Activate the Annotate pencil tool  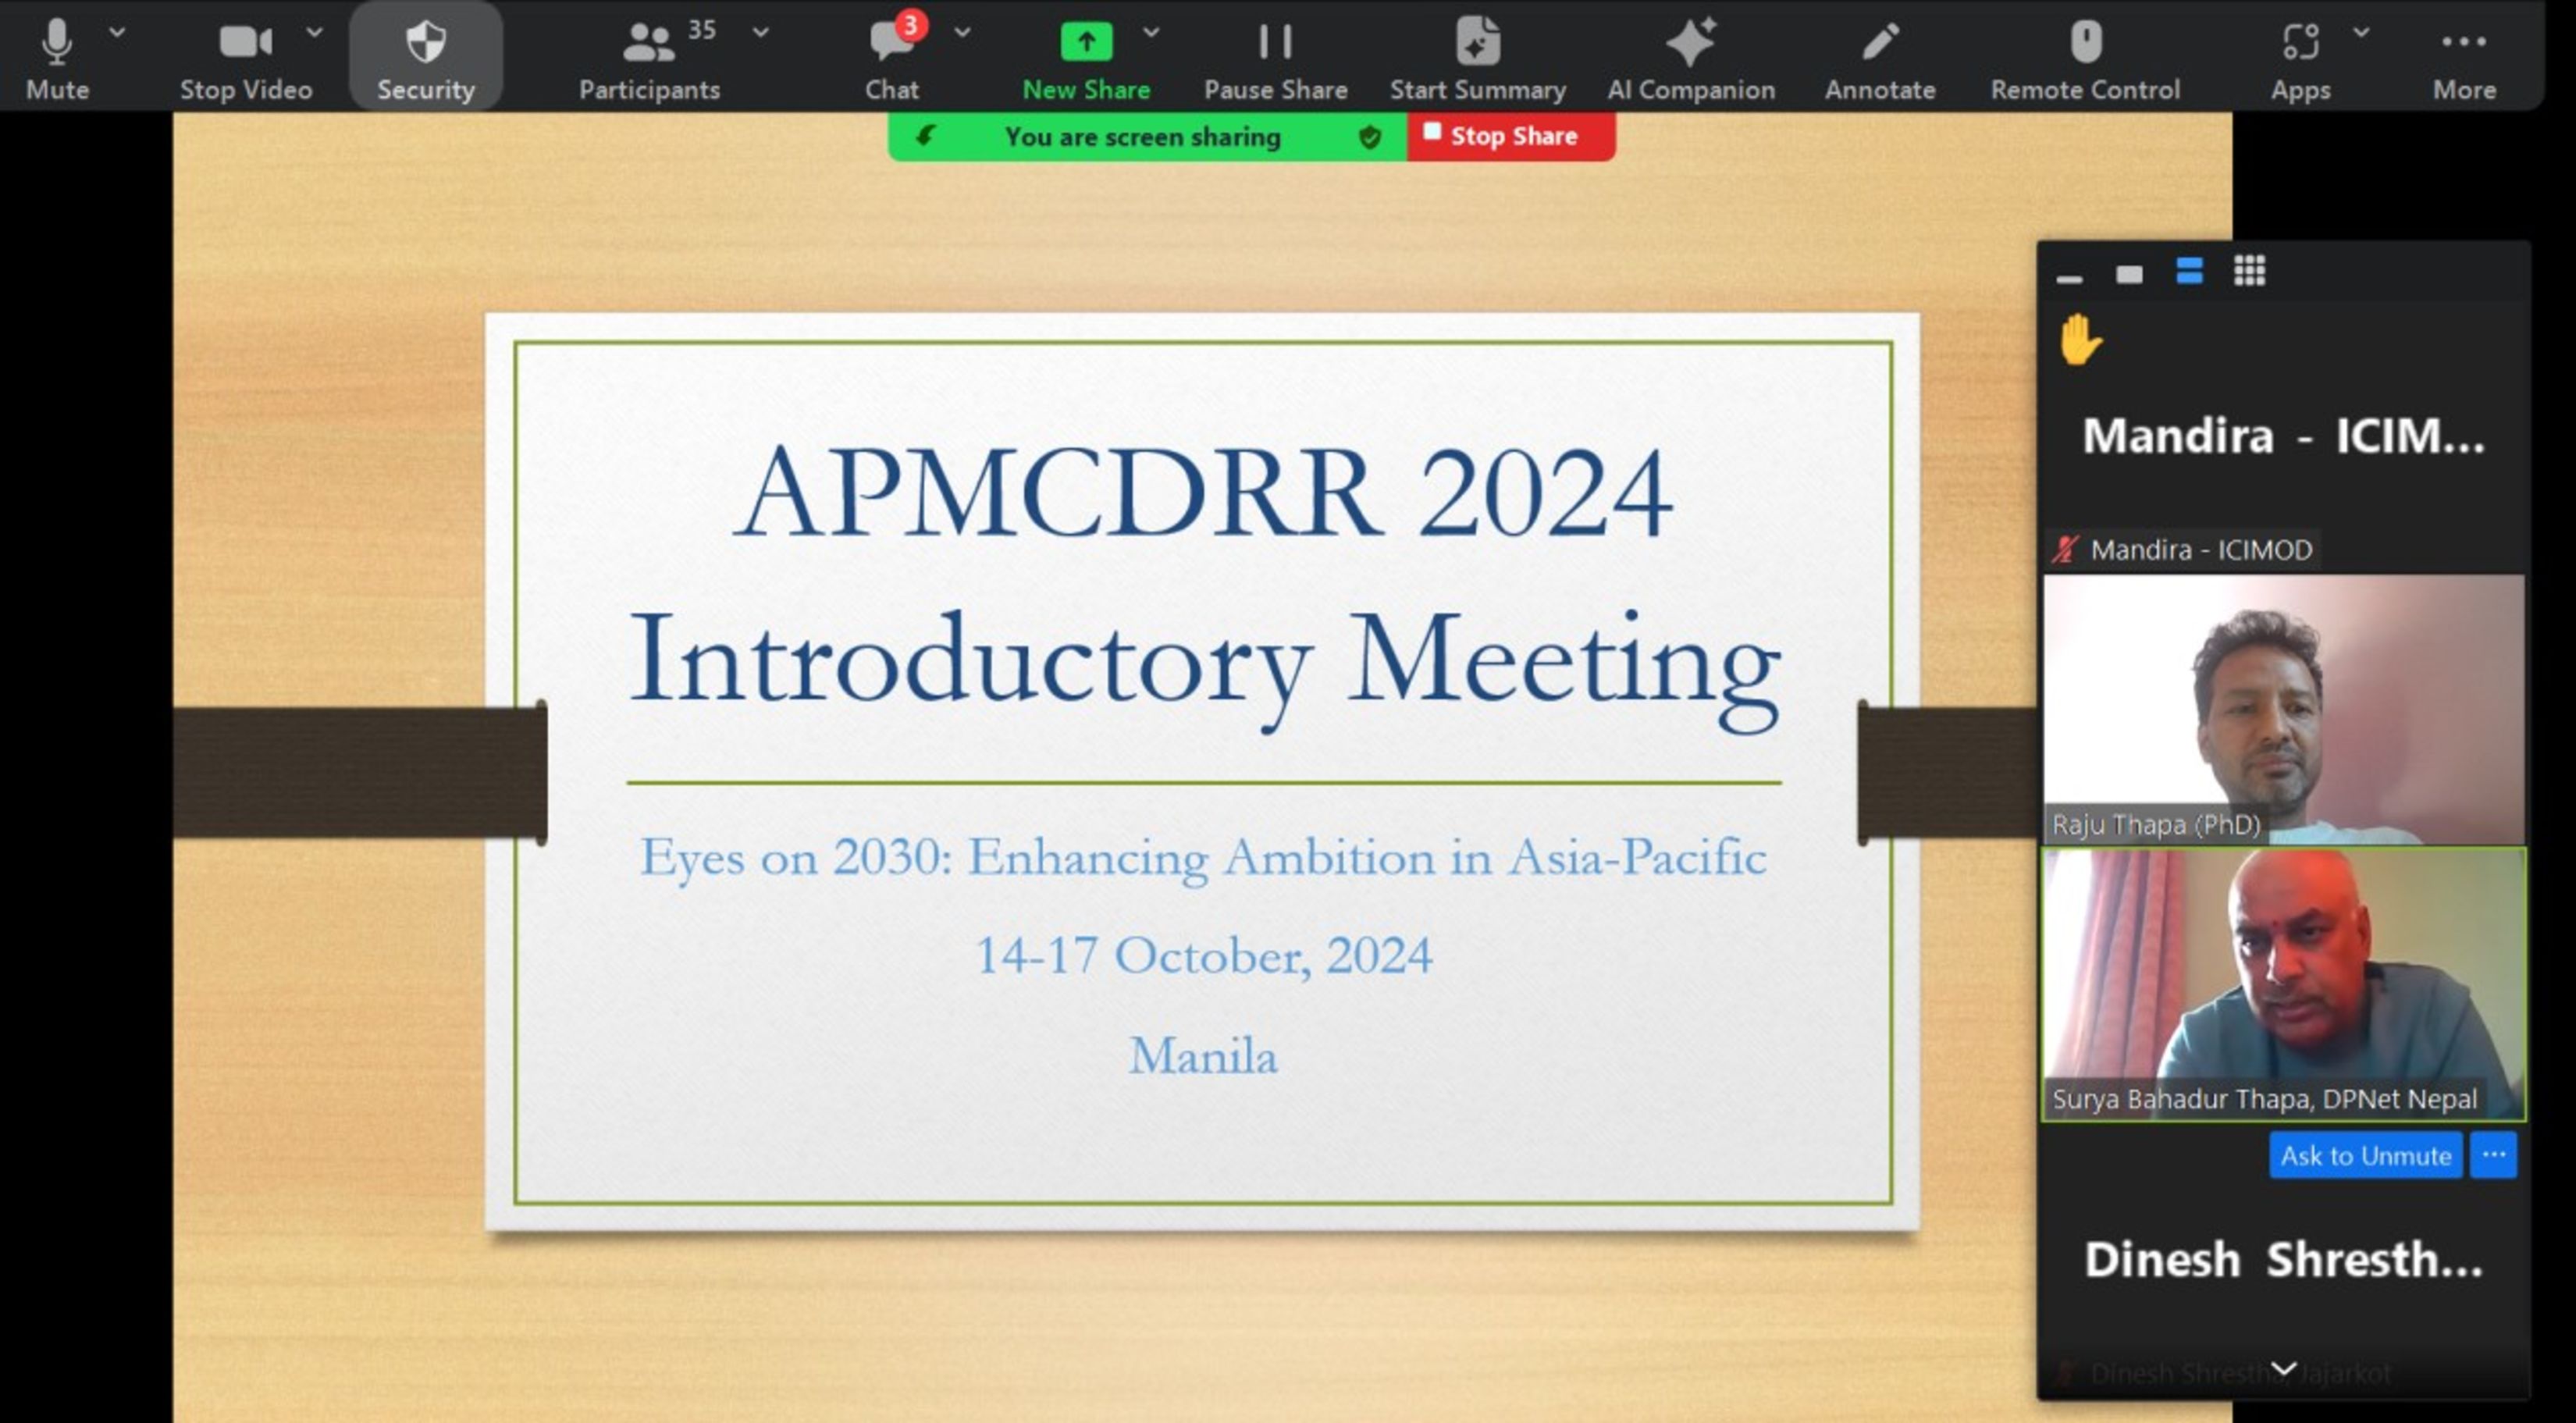tap(1880, 42)
